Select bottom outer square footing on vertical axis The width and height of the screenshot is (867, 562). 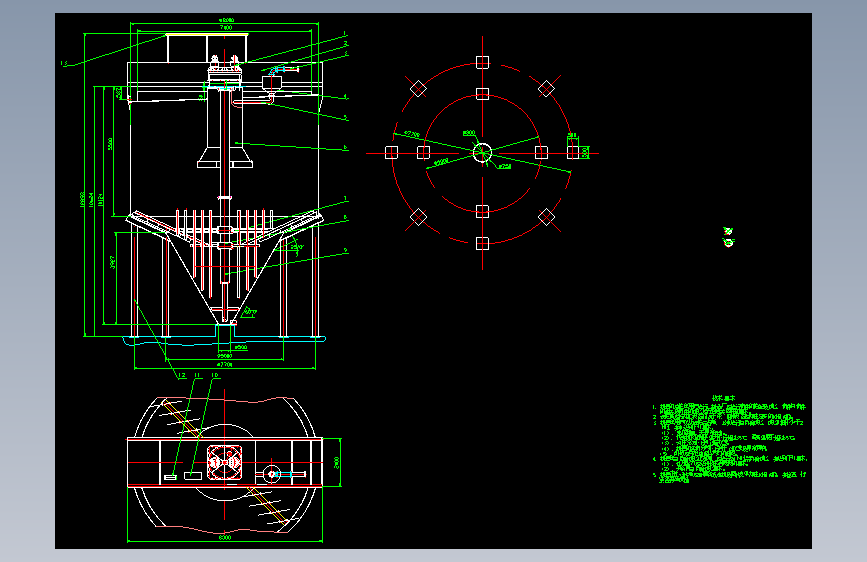coord(482,243)
